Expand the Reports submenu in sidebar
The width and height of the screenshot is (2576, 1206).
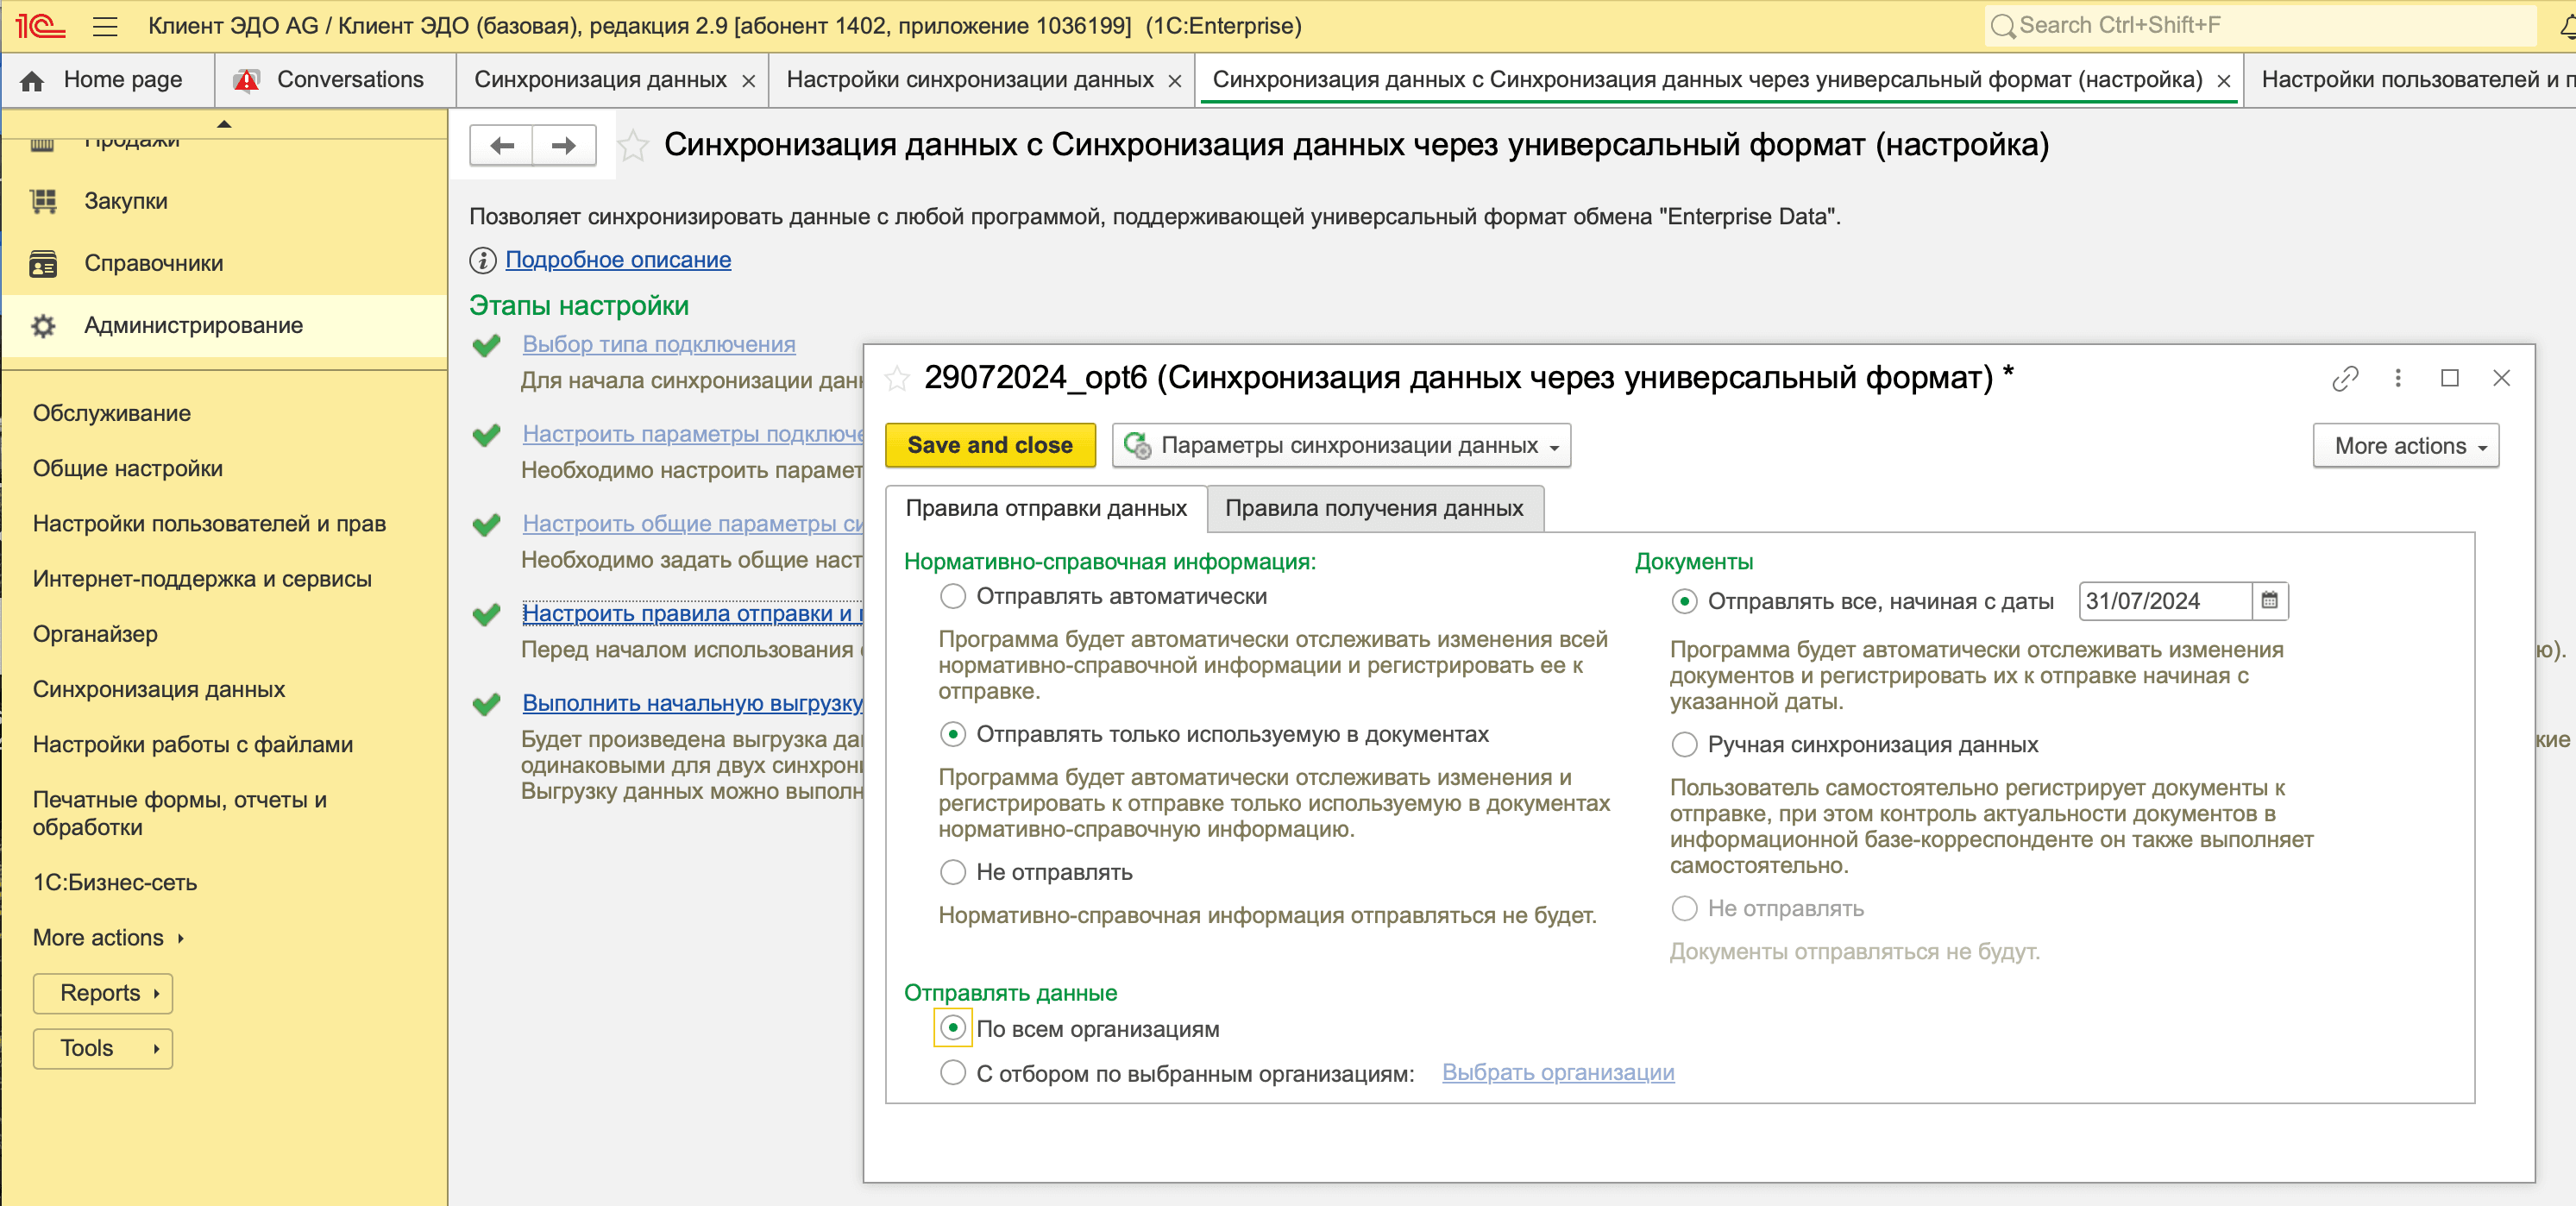[102, 993]
